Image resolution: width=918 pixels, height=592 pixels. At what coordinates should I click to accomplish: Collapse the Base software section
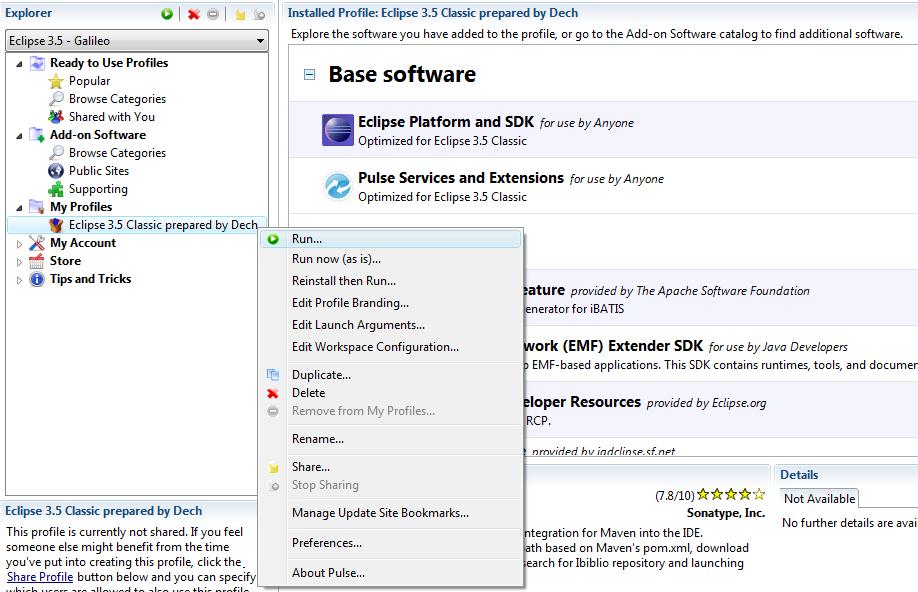click(x=309, y=74)
